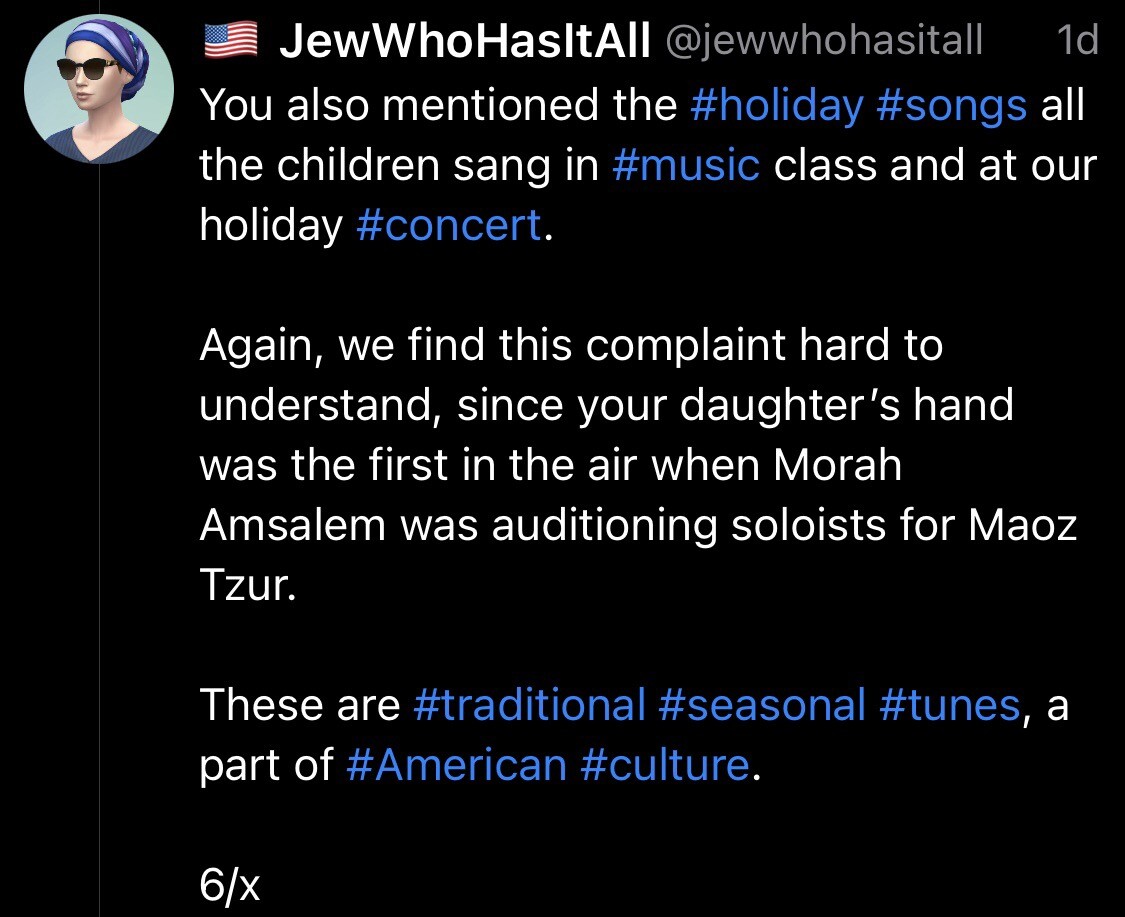This screenshot has width=1125, height=917.
Task: Click the 1d timestamp
Action: 1076,41
